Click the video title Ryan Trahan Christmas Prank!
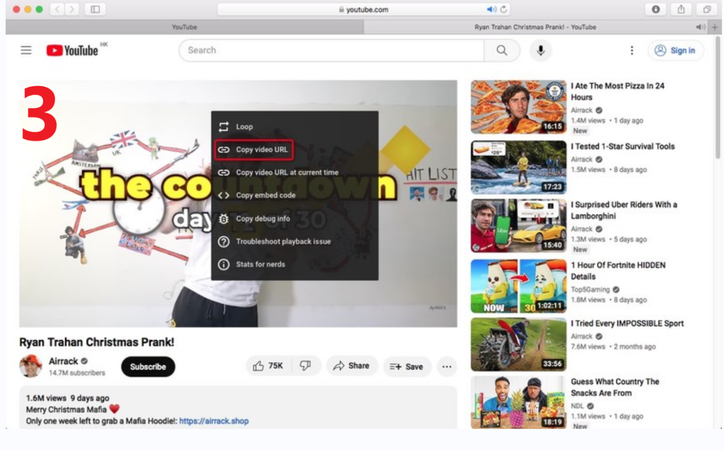Screen dimensions: 724x450 [x=97, y=342]
